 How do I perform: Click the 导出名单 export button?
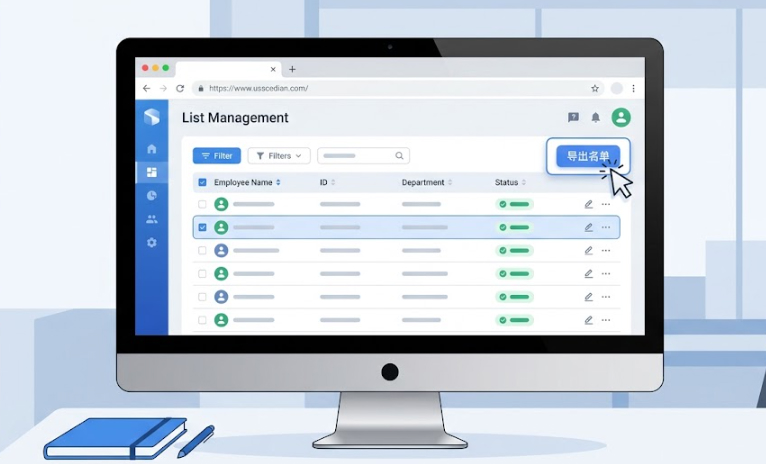click(588, 156)
